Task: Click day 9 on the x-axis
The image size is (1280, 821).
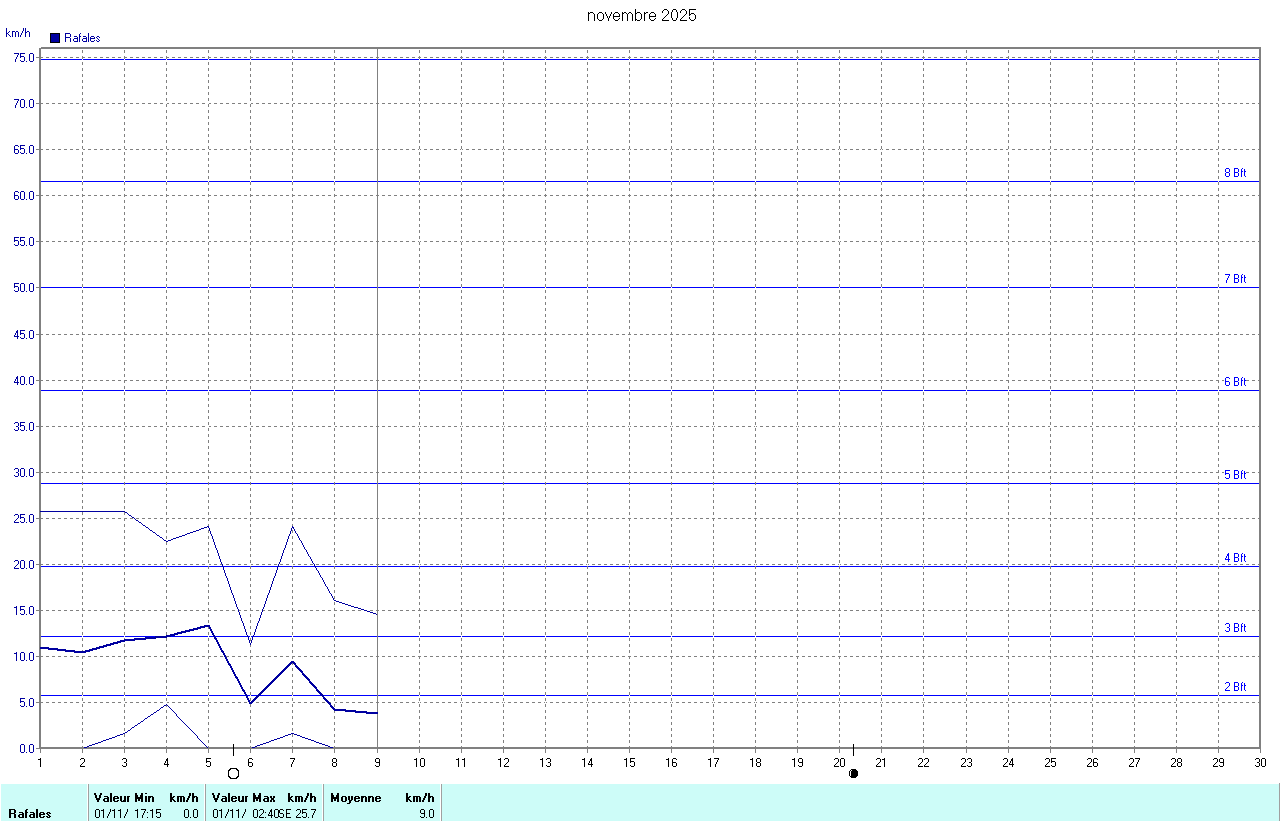Action: (x=377, y=763)
